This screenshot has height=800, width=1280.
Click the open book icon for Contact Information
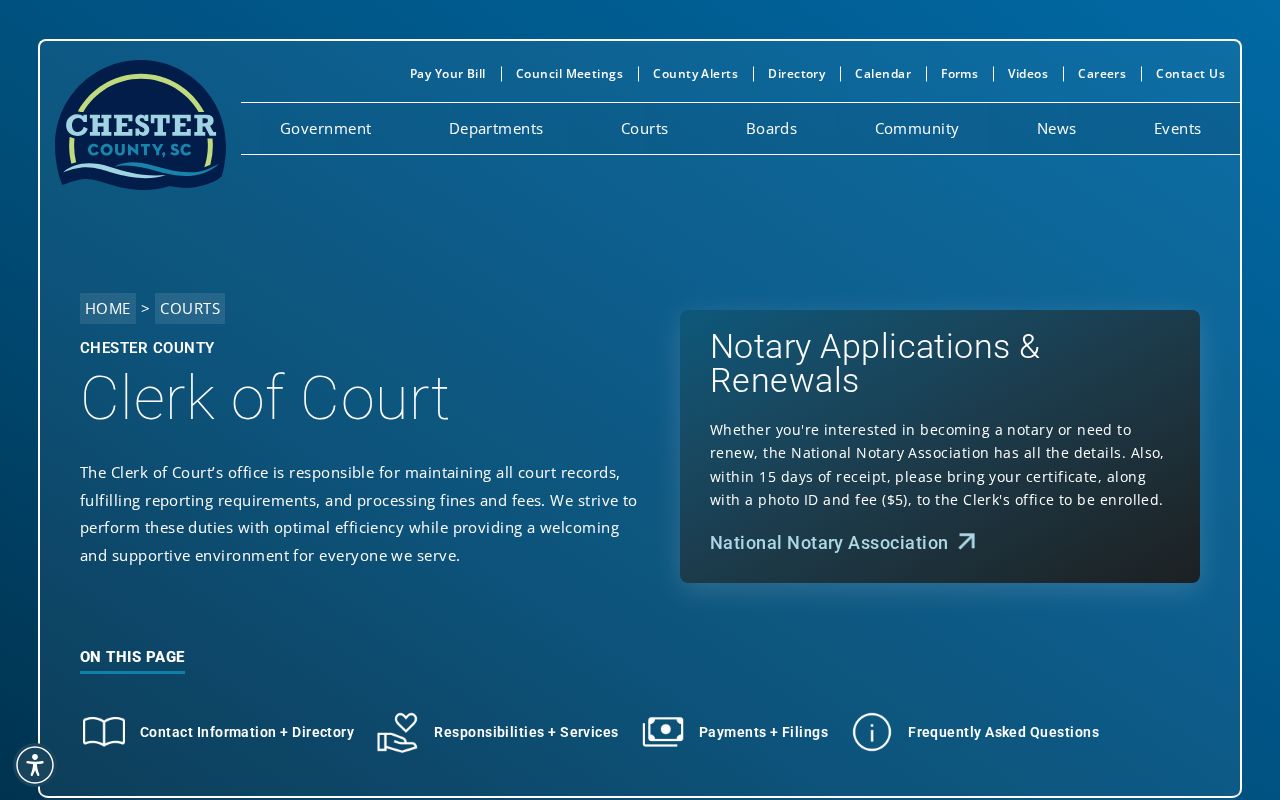(104, 732)
